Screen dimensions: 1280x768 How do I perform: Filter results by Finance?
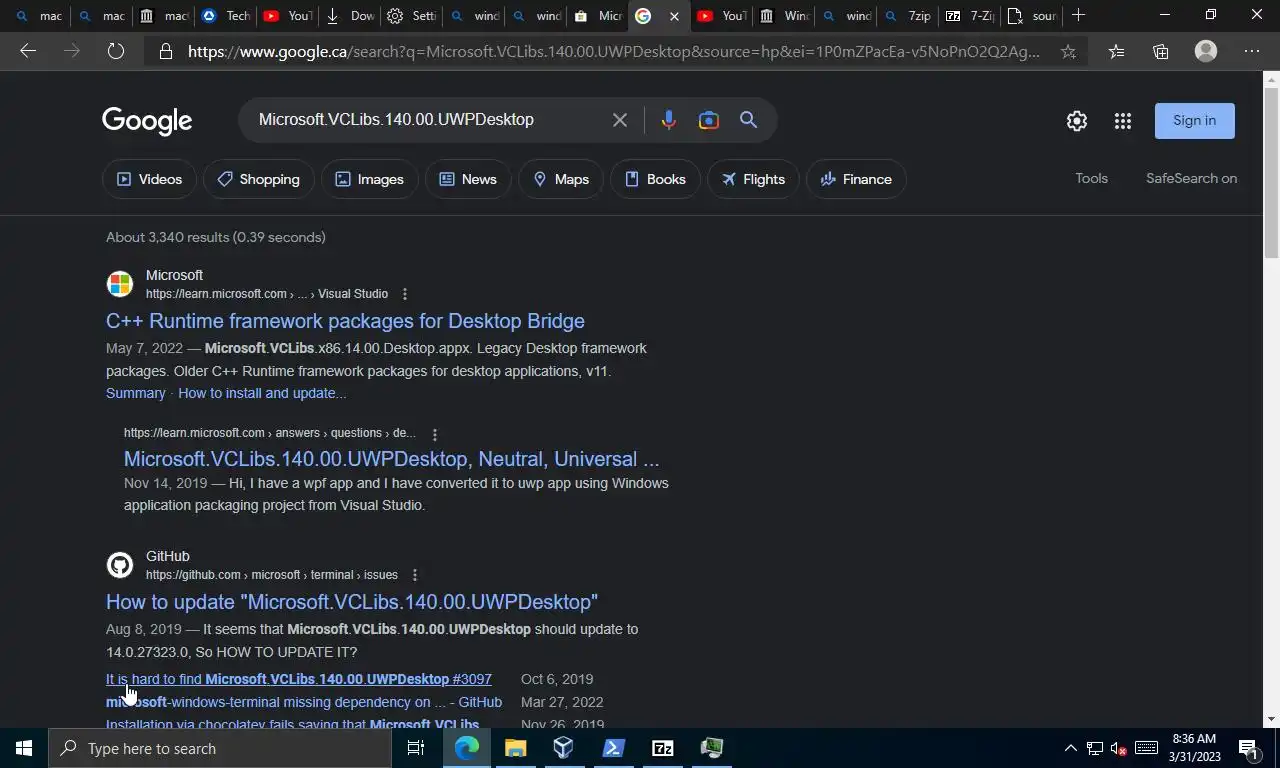point(856,179)
